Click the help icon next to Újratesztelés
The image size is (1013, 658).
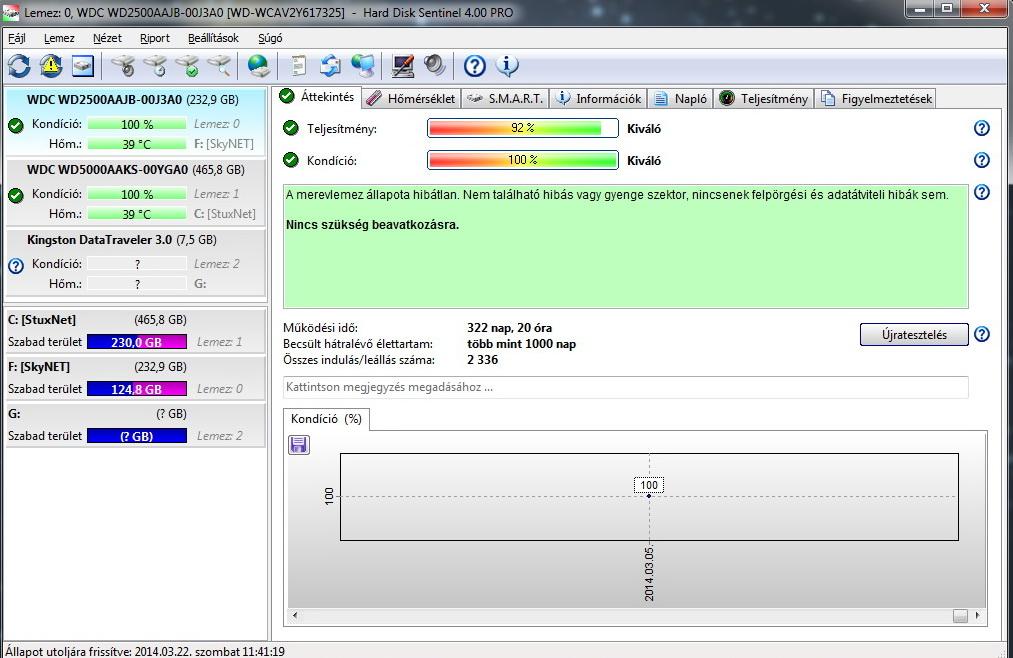click(x=981, y=334)
